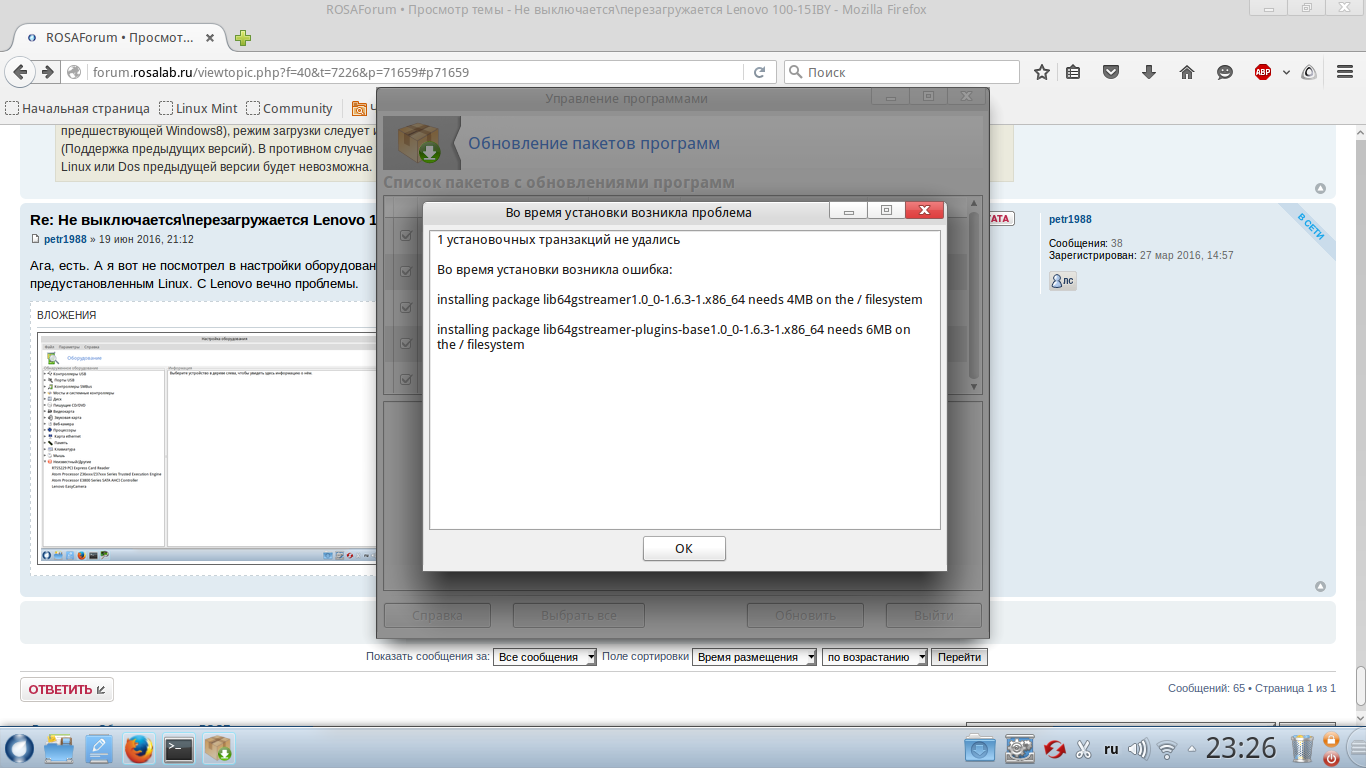Click the Adblock Plus ABP icon
Image resolution: width=1366 pixels, height=768 pixels.
pos(1263,72)
